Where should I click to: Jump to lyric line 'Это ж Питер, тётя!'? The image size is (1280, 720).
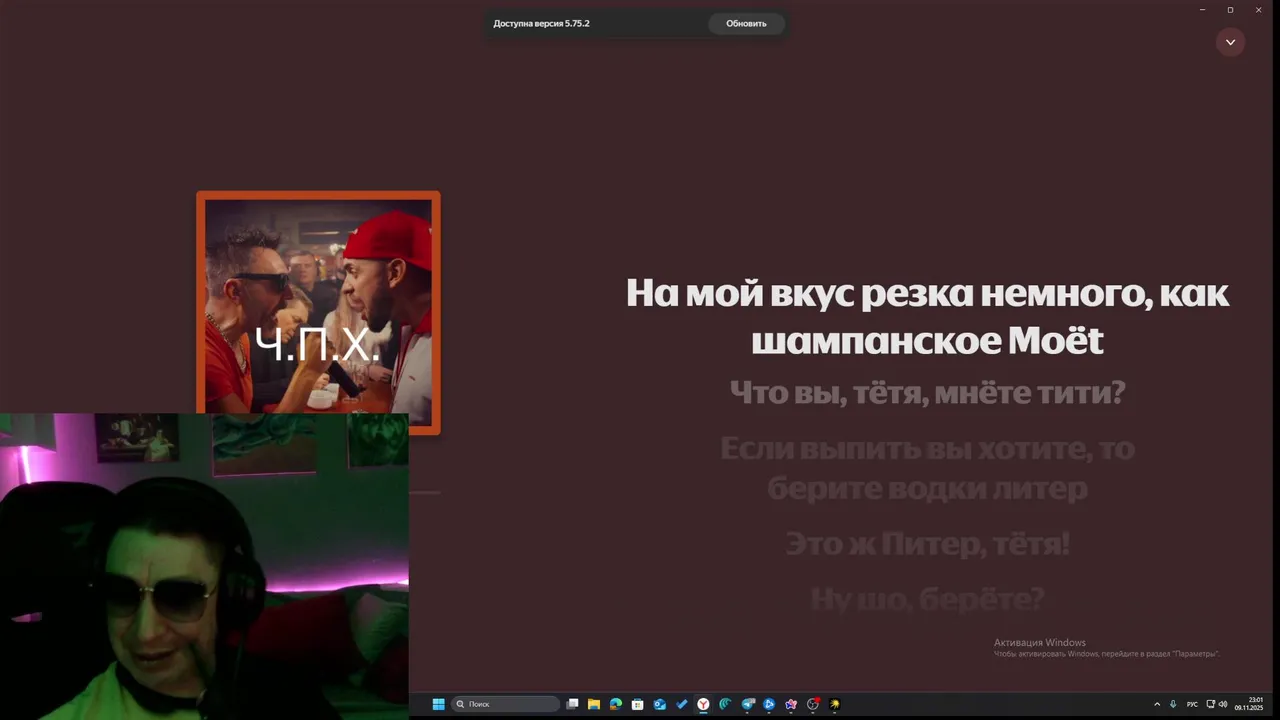click(x=927, y=545)
